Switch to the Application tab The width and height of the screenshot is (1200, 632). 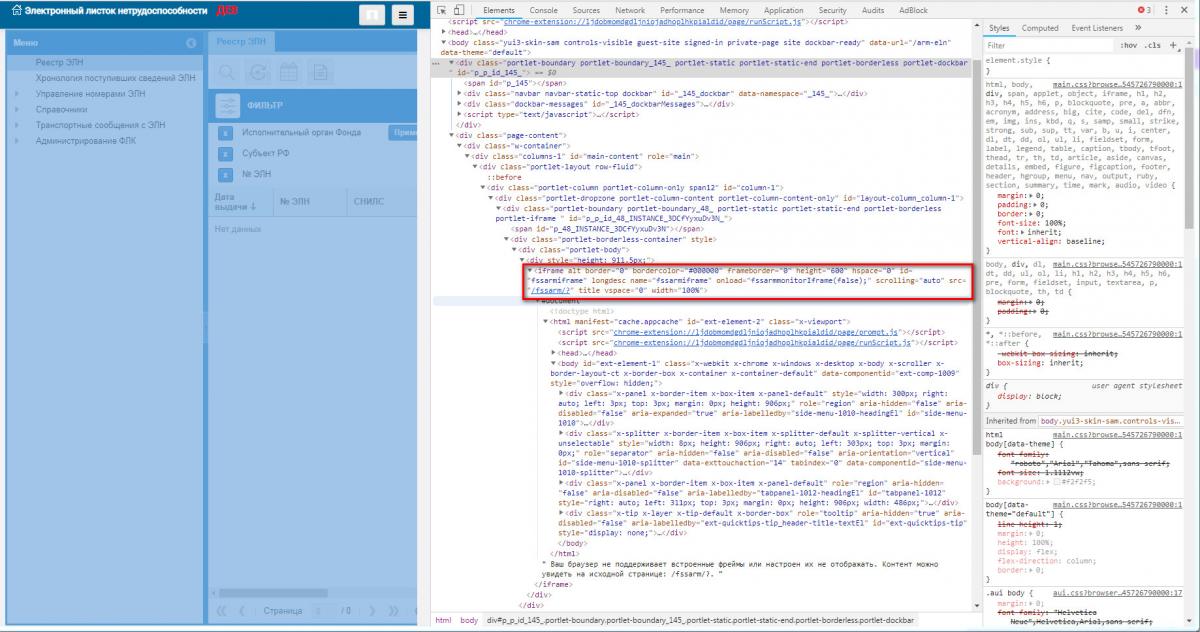click(x=783, y=10)
